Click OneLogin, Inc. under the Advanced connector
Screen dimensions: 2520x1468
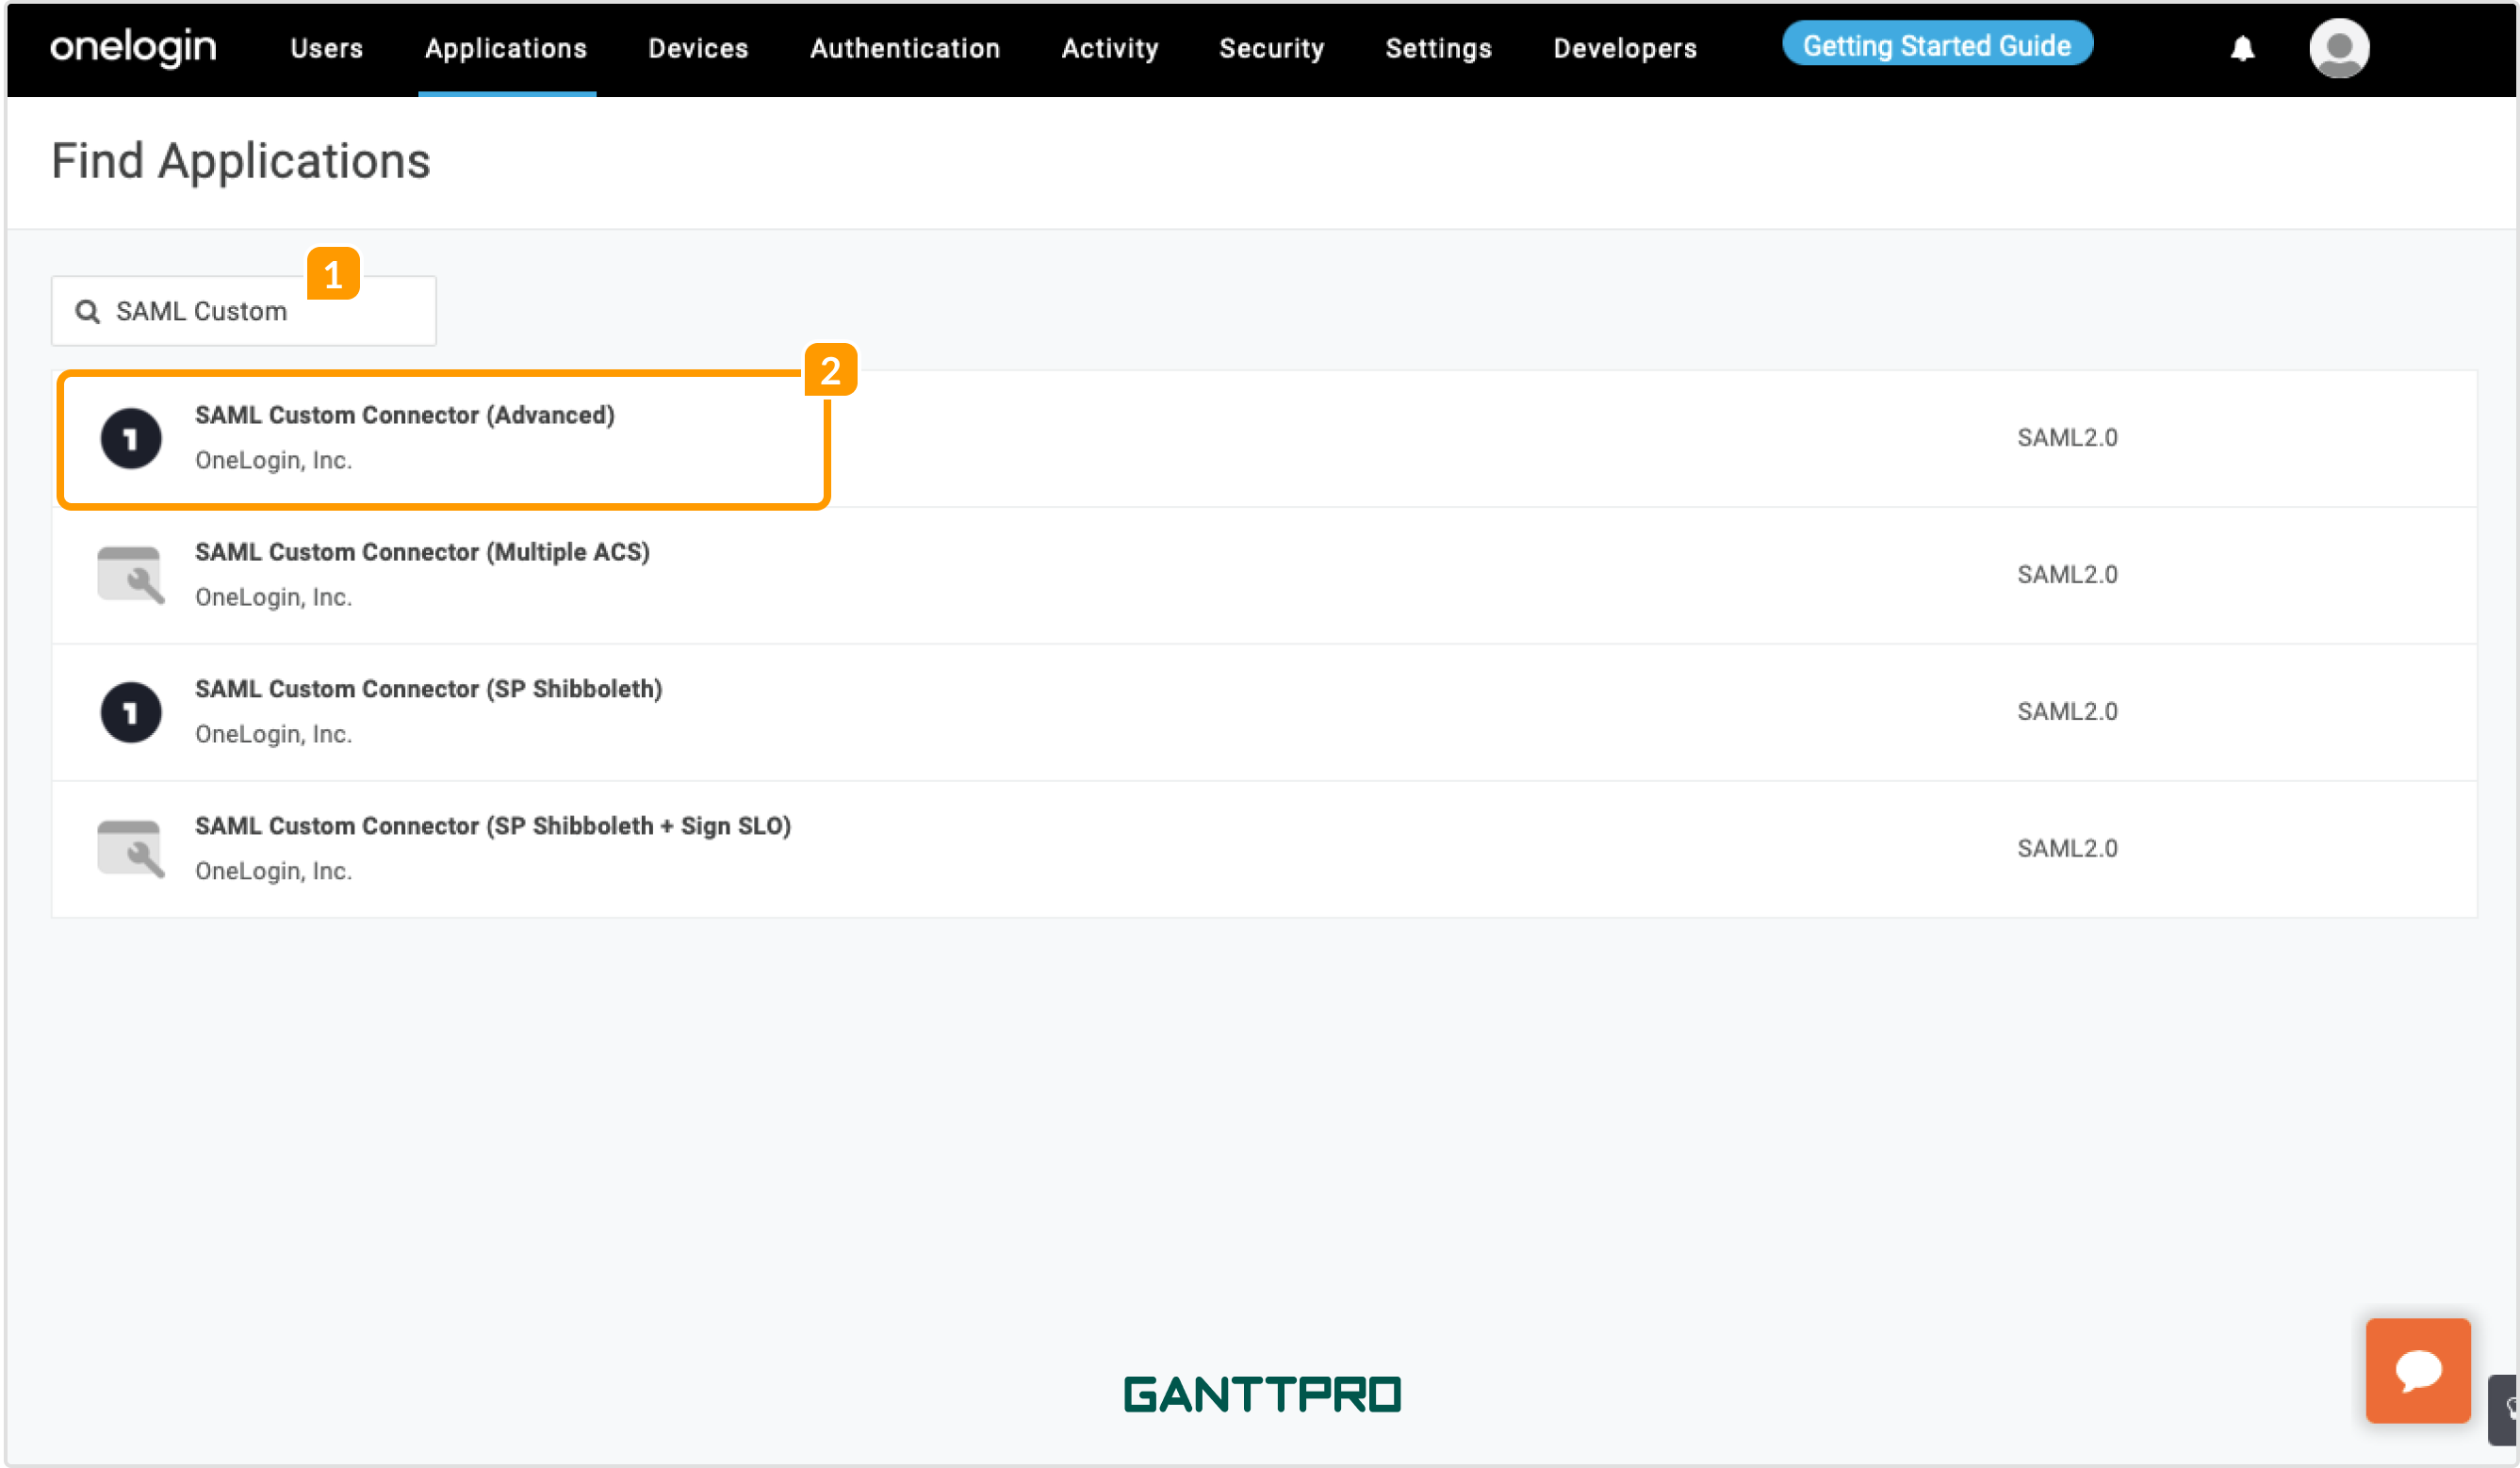coord(274,460)
